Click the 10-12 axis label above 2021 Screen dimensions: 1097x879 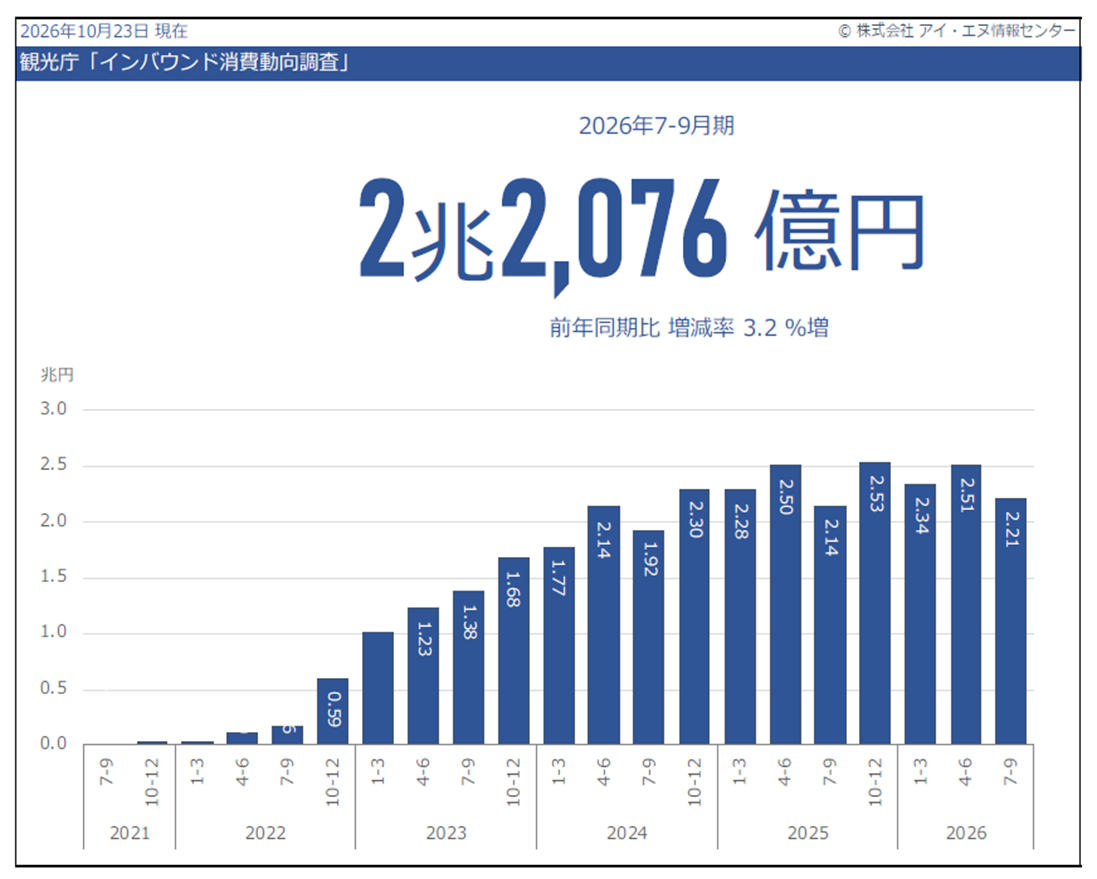tap(152, 781)
